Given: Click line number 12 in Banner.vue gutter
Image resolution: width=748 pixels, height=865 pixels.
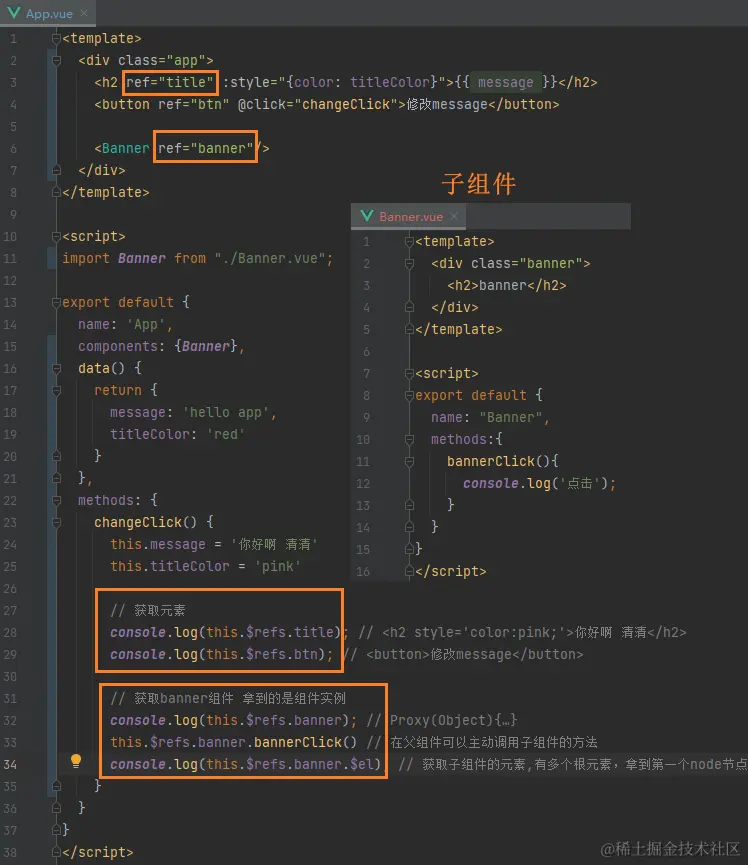Looking at the screenshot, I should tap(363, 484).
